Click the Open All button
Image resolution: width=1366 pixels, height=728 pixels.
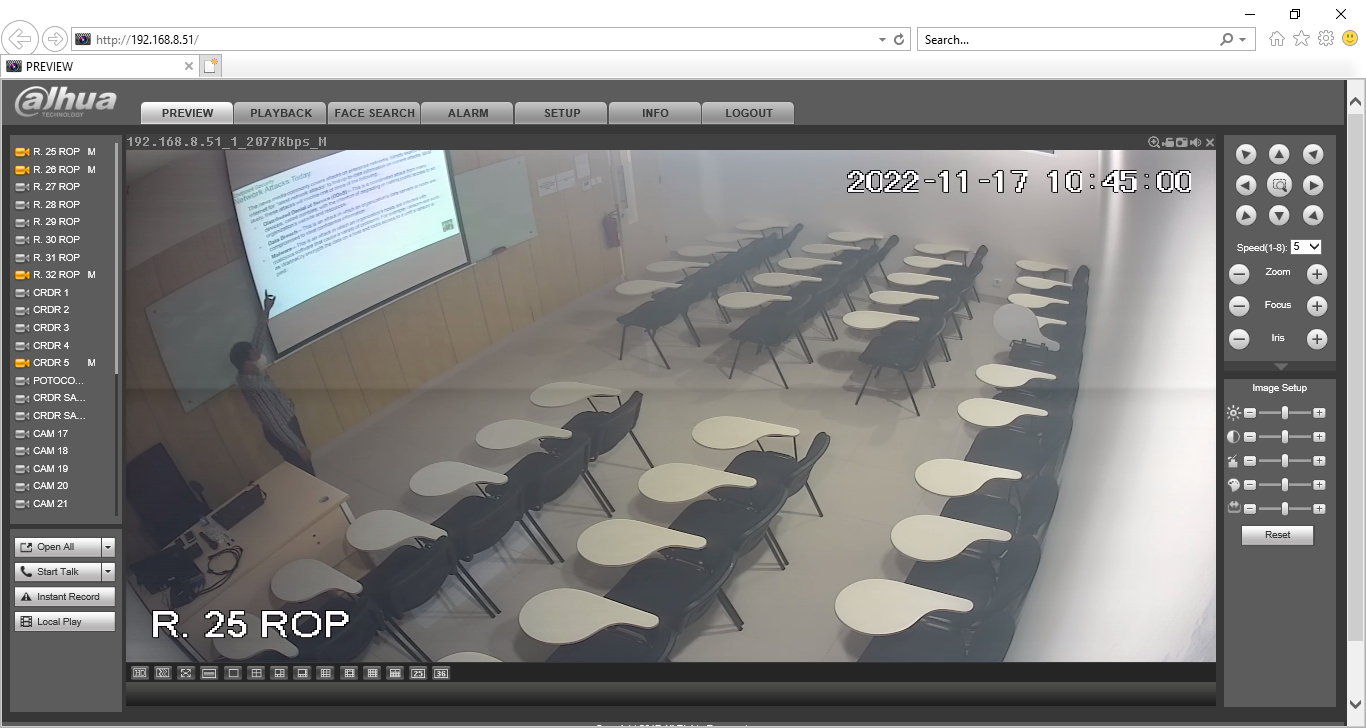(58, 547)
